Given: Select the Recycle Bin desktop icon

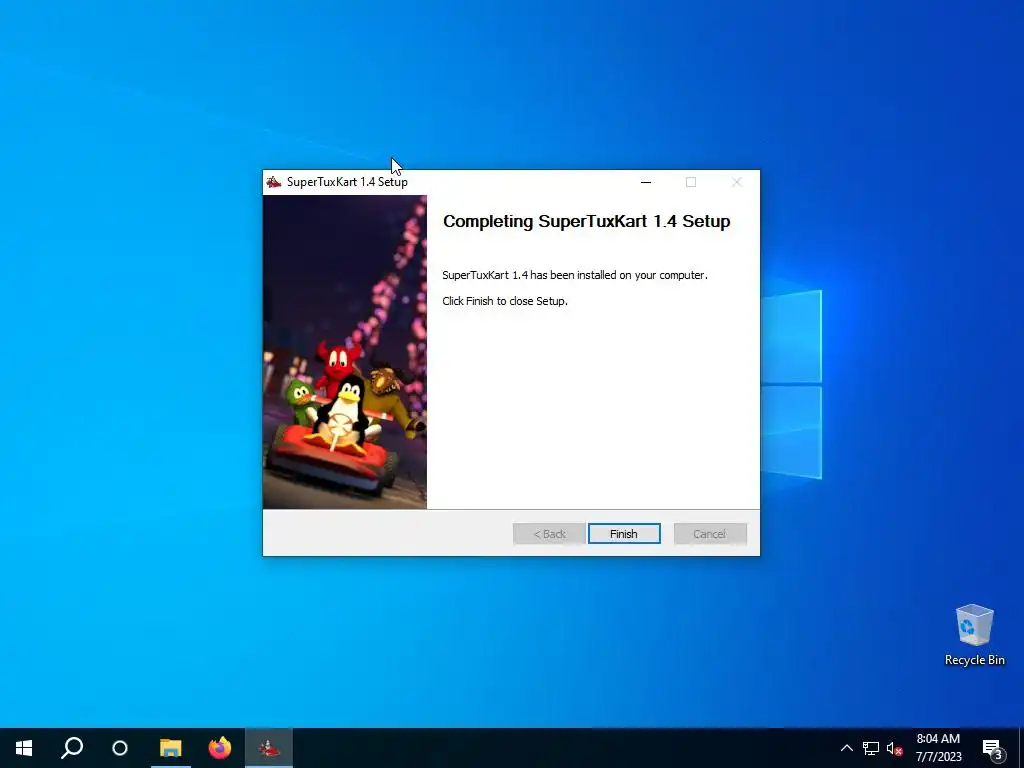Looking at the screenshot, I should pyautogui.click(x=974, y=635).
